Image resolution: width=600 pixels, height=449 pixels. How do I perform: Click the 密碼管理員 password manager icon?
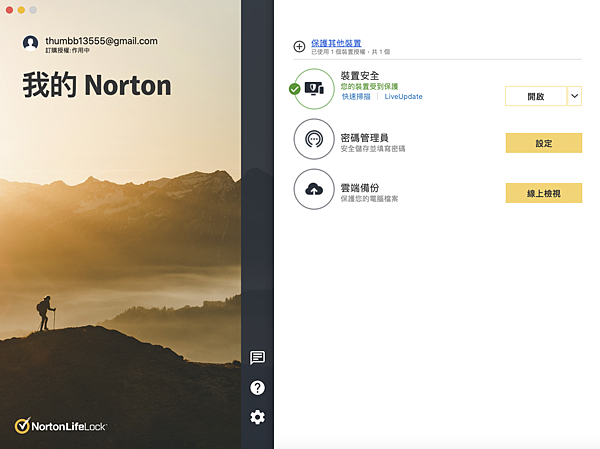pyautogui.click(x=314, y=139)
